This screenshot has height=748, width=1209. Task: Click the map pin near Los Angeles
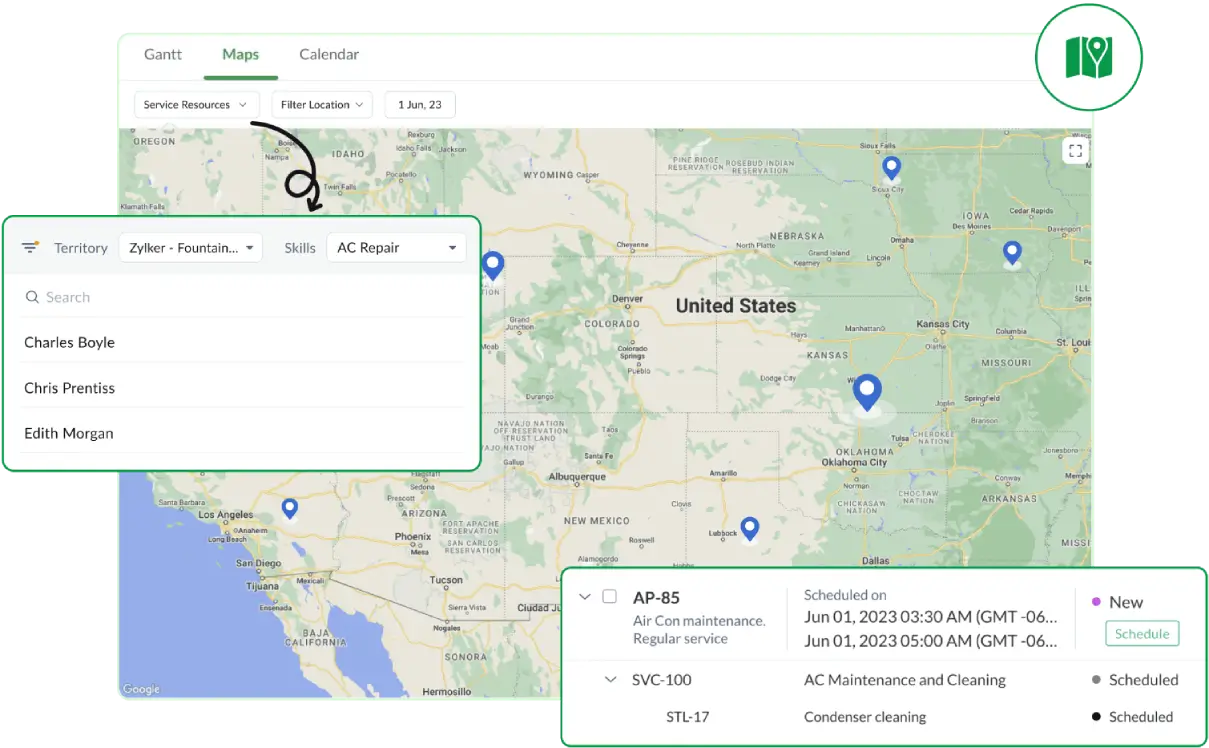point(290,509)
